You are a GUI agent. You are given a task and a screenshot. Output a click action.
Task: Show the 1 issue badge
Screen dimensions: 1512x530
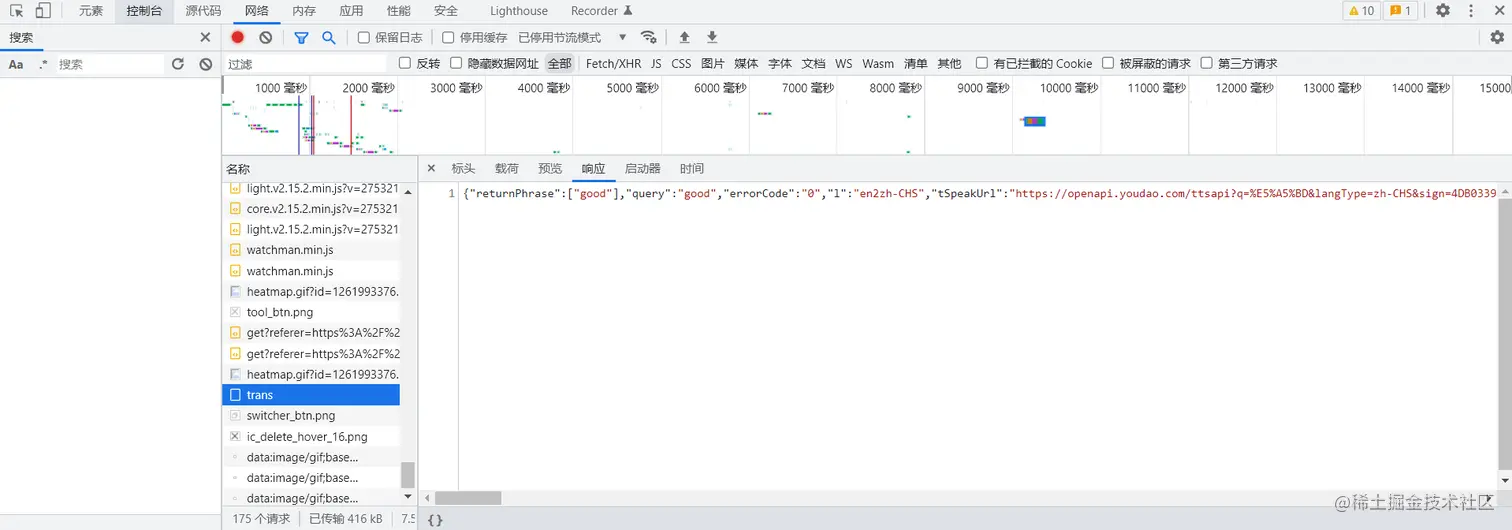click(1400, 11)
